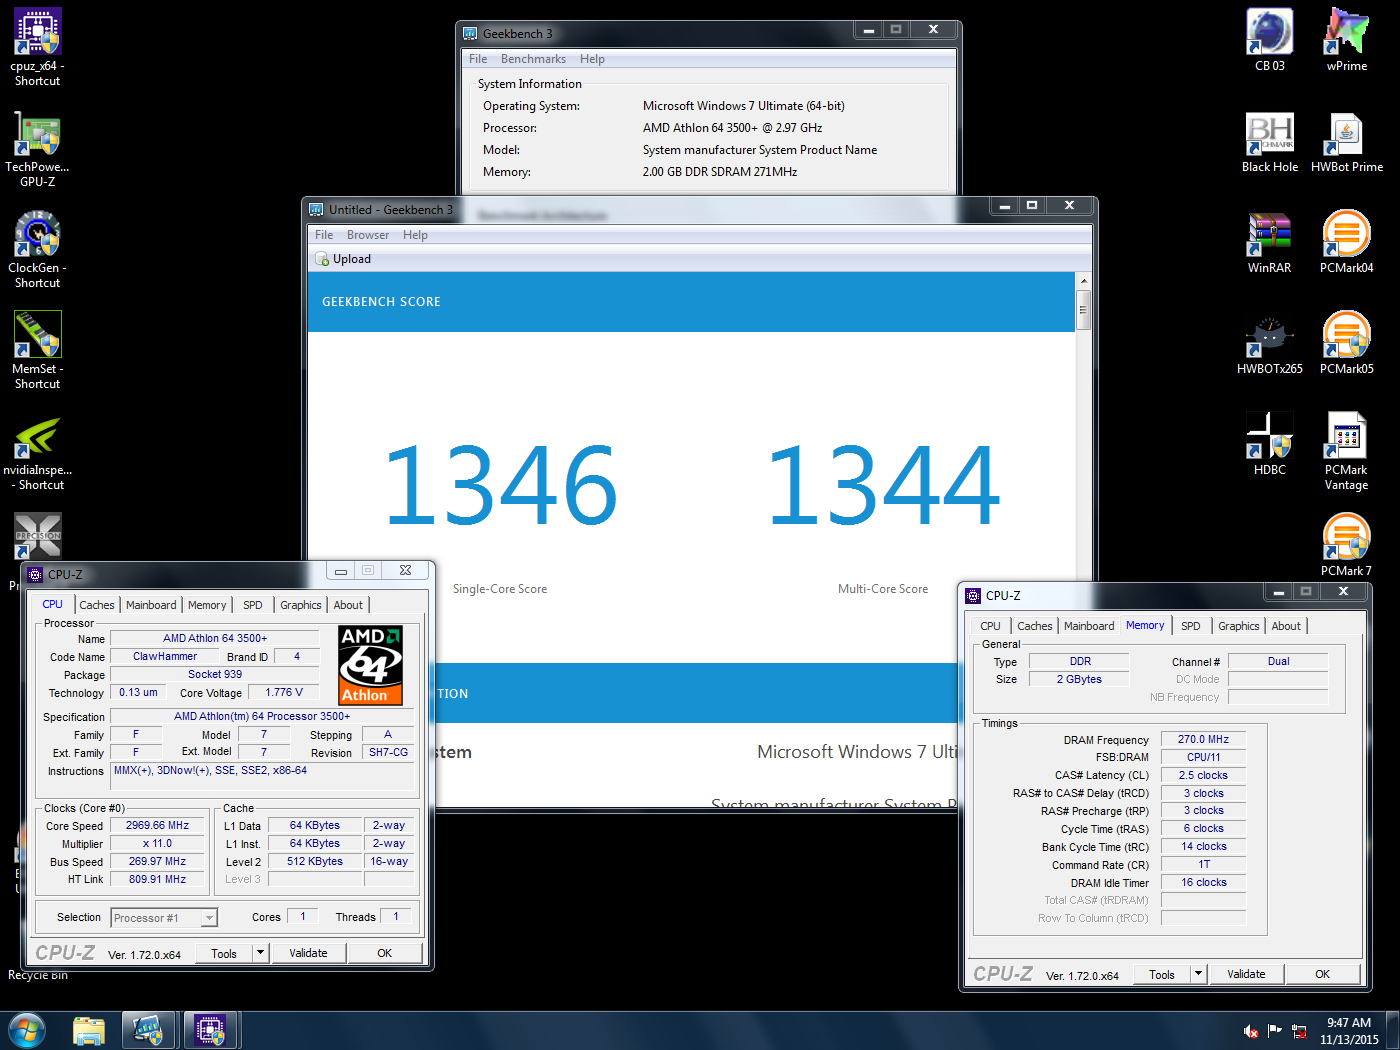Switch to CPU tab in right CPU-Z
The image size is (1400, 1050).
pyautogui.click(x=990, y=626)
